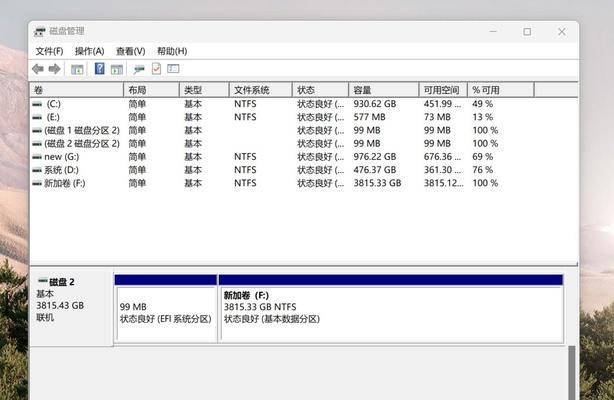Open the 帮助(H) menu

pyautogui.click(x=172, y=51)
